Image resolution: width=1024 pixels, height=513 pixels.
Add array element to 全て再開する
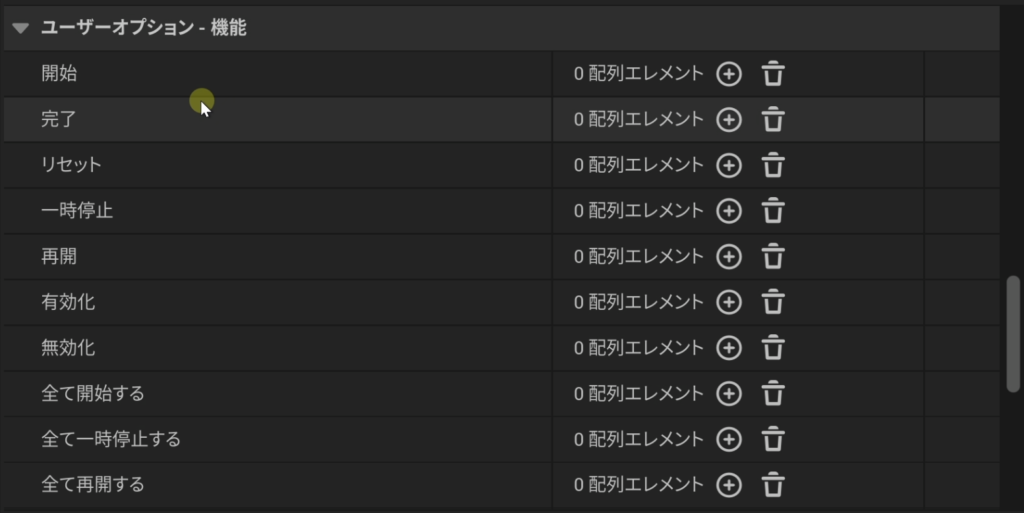730,485
